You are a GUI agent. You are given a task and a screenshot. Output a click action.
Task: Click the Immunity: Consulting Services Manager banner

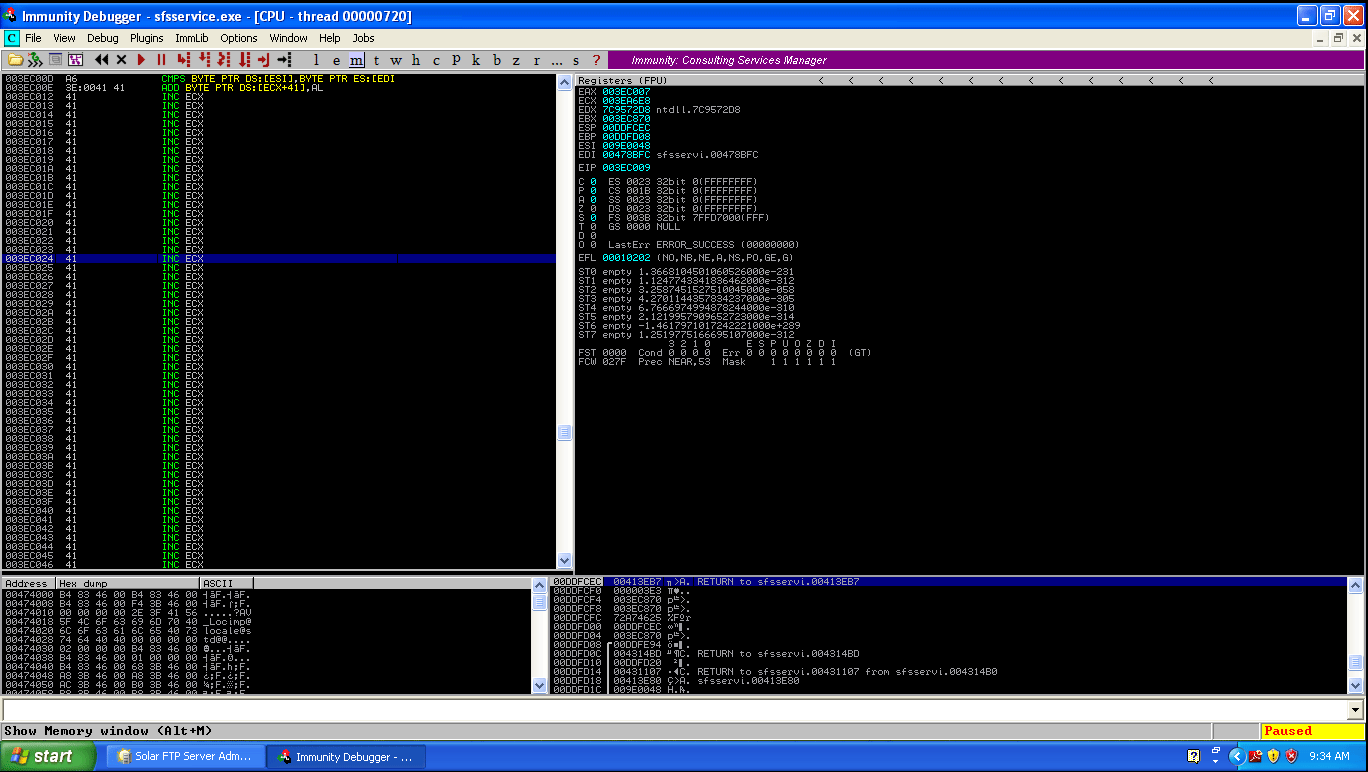coord(985,60)
